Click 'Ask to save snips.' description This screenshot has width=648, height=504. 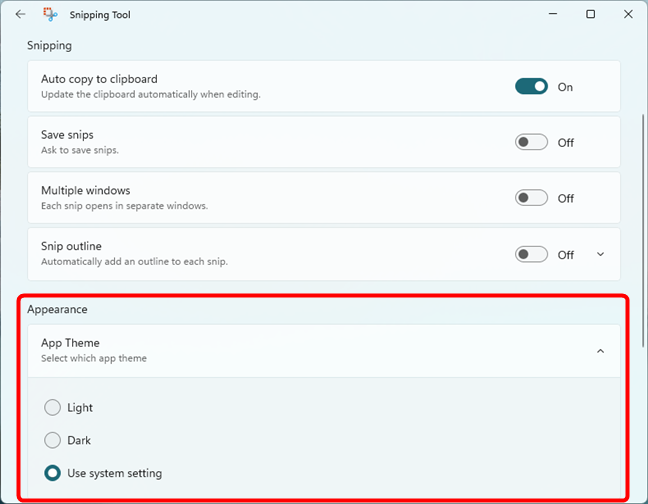pyautogui.click(x=80, y=150)
